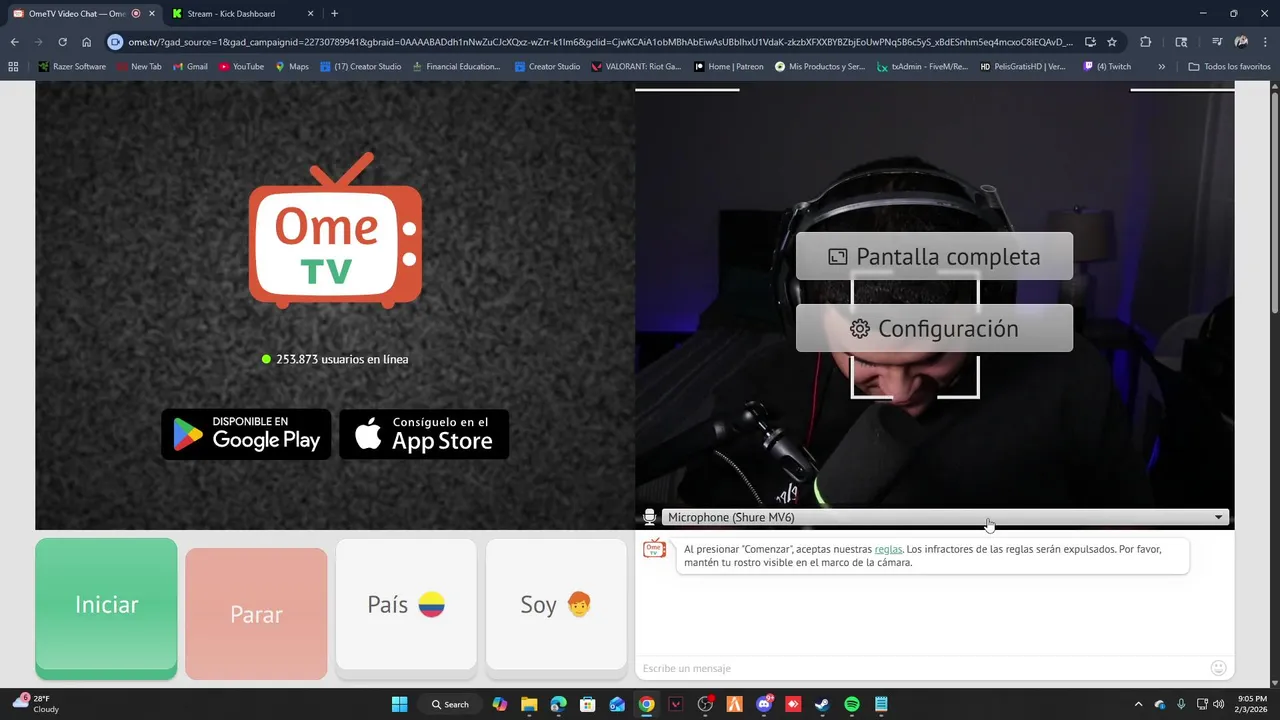Image resolution: width=1280 pixels, height=720 pixels.
Task: Open the App Store download badge
Action: click(x=424, y=434)
